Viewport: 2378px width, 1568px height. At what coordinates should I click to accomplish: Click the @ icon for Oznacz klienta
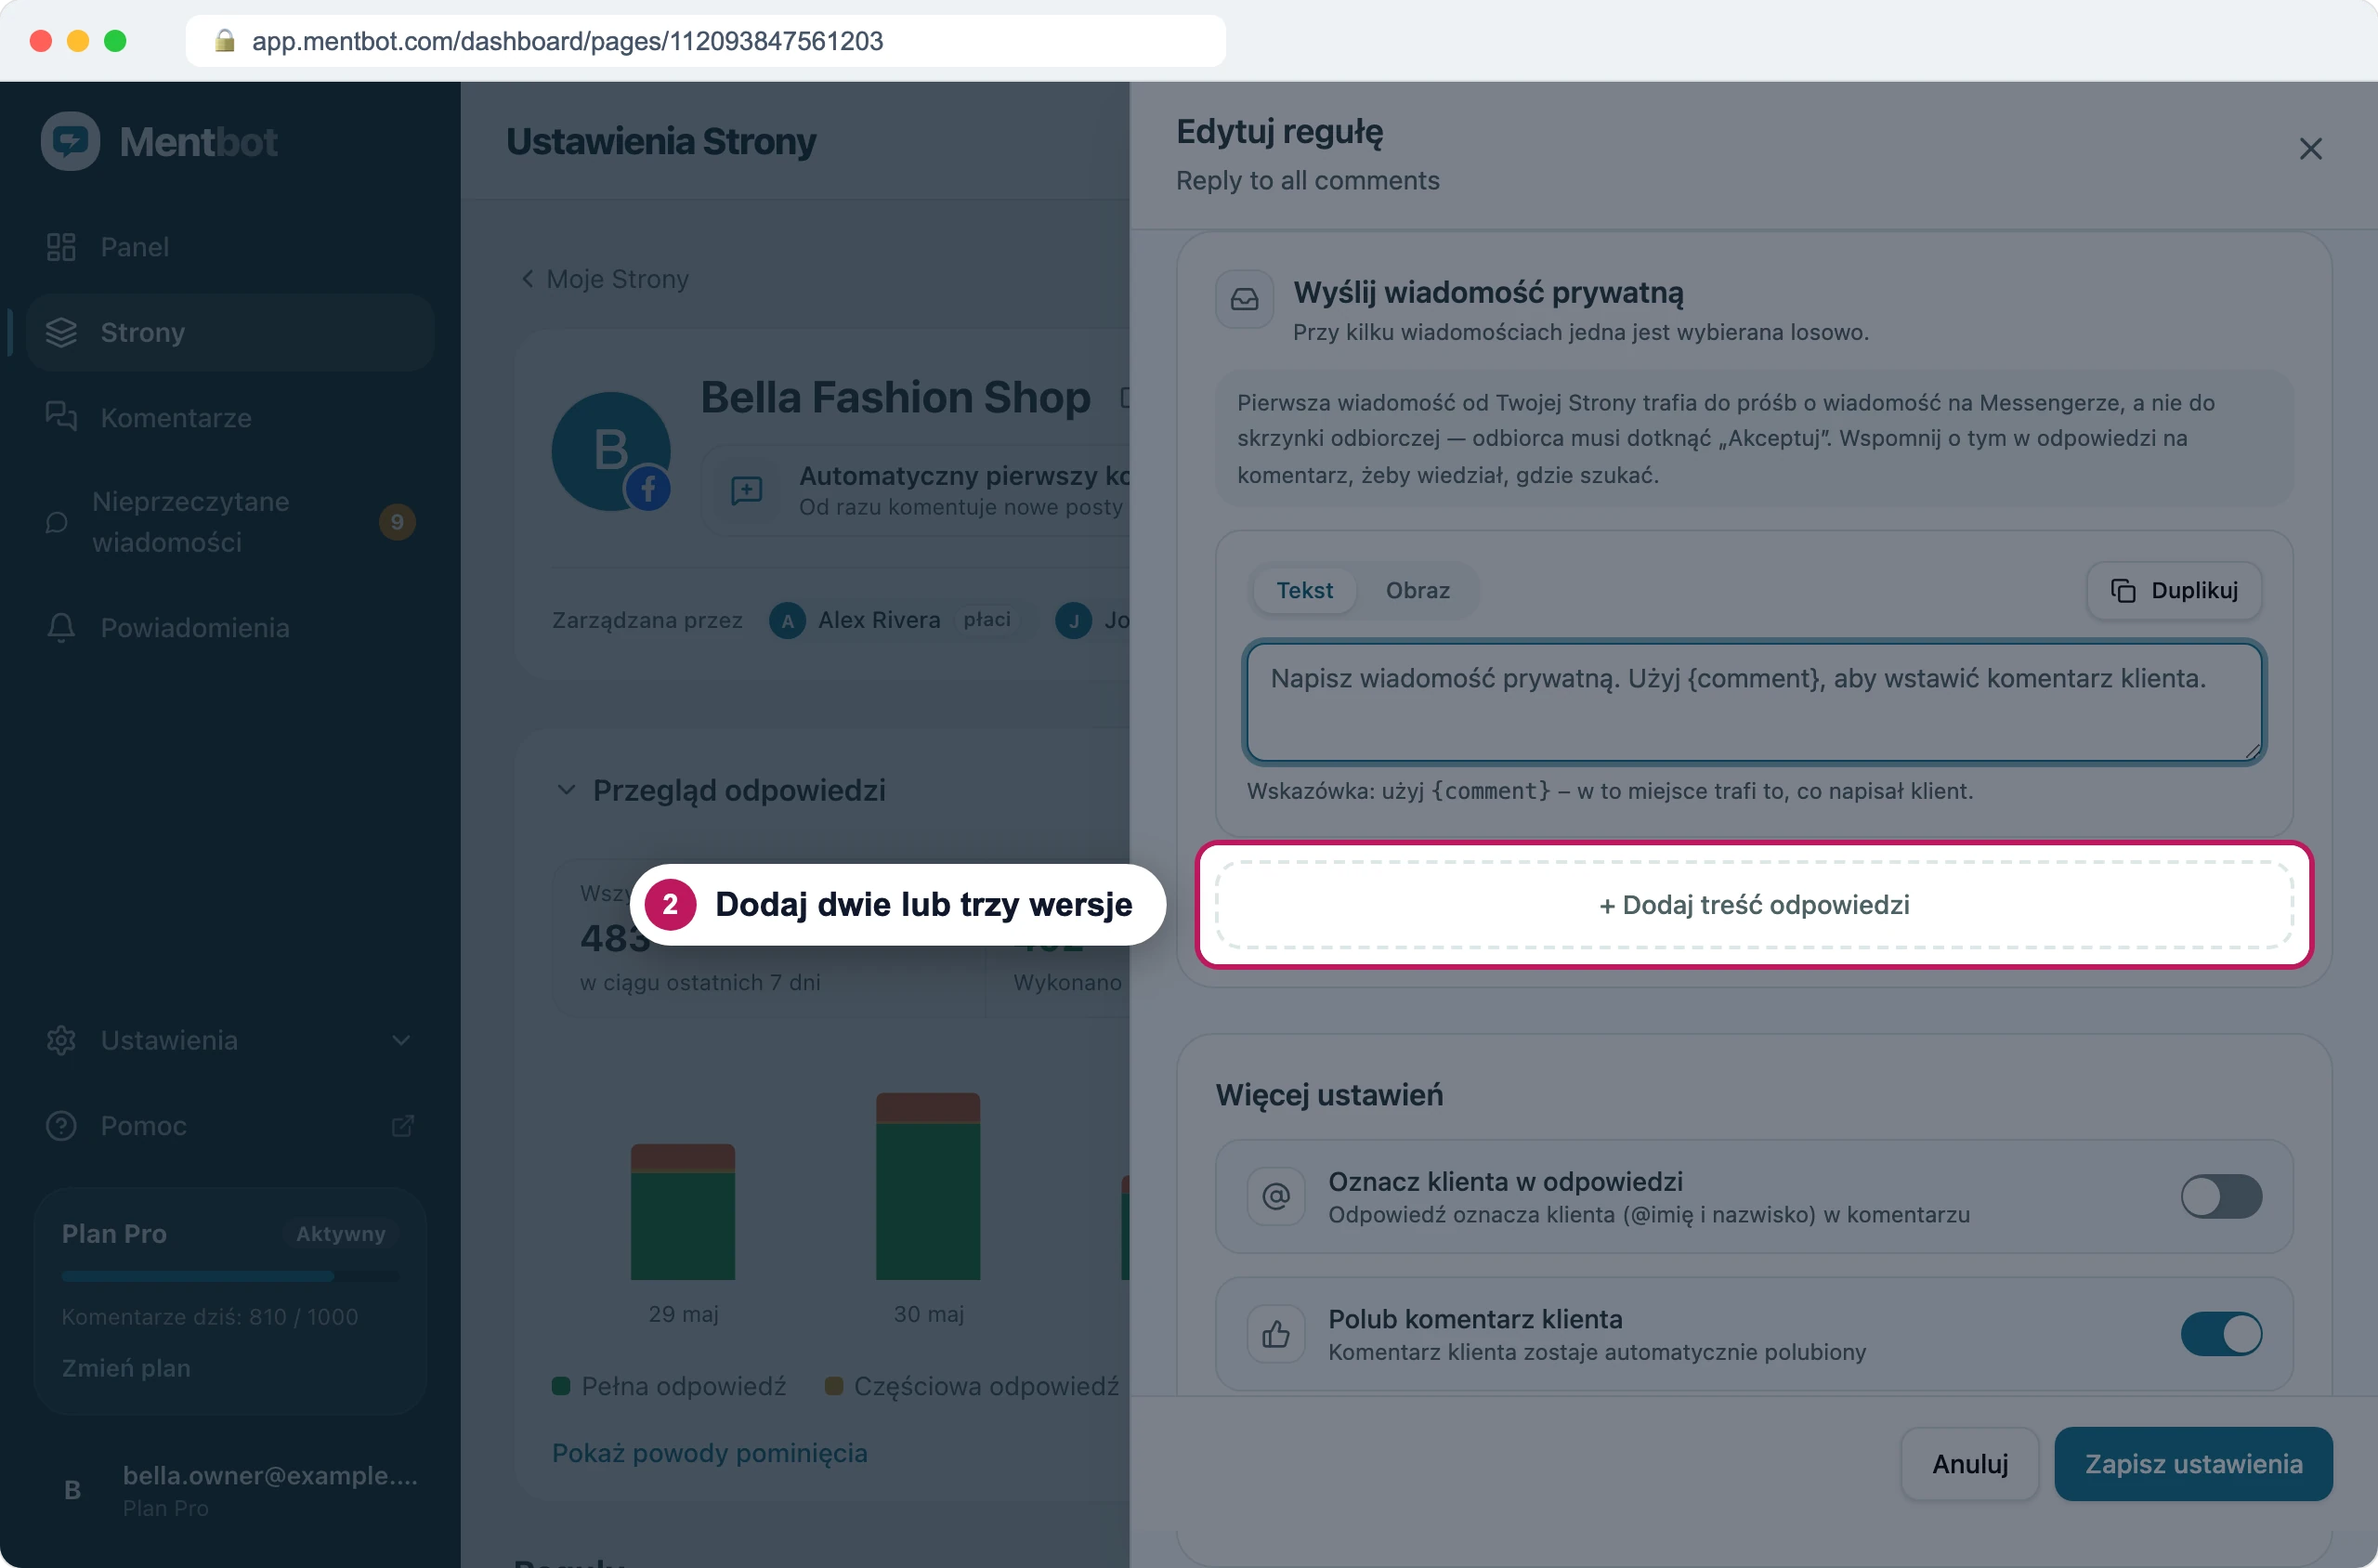pos(1276,1196)
